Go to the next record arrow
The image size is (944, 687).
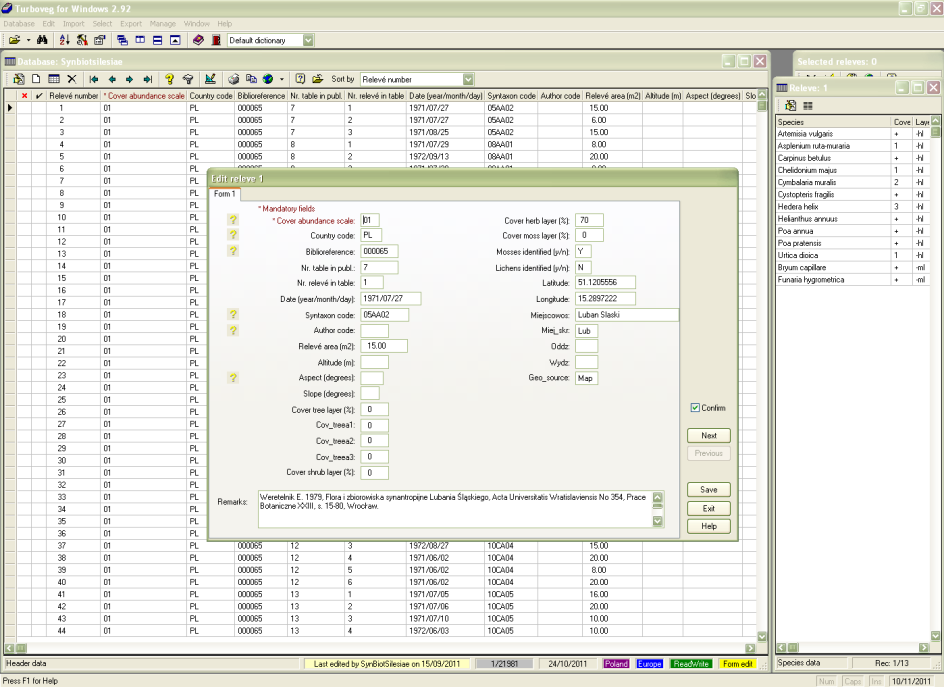pos(129,79)
